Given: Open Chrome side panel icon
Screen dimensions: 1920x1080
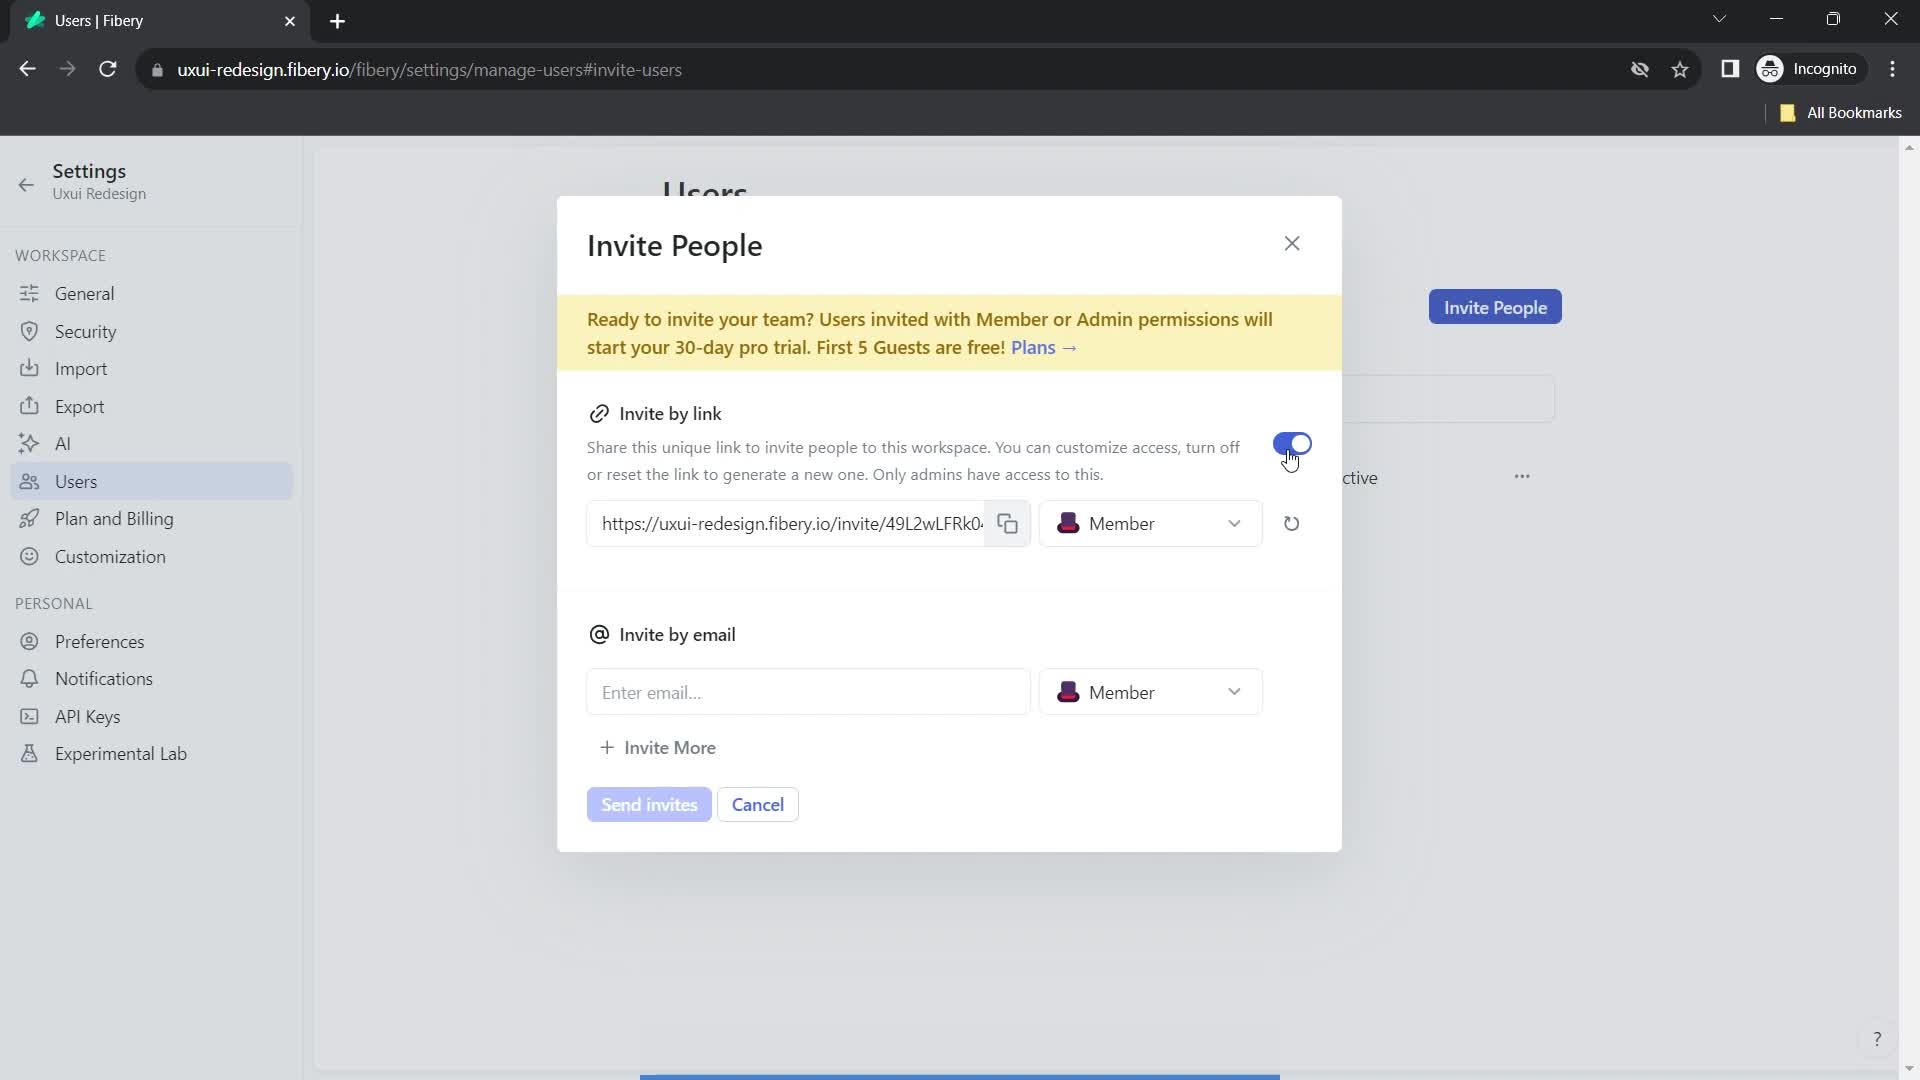Looking at the screenshot, I should (x=1730, y=69).
